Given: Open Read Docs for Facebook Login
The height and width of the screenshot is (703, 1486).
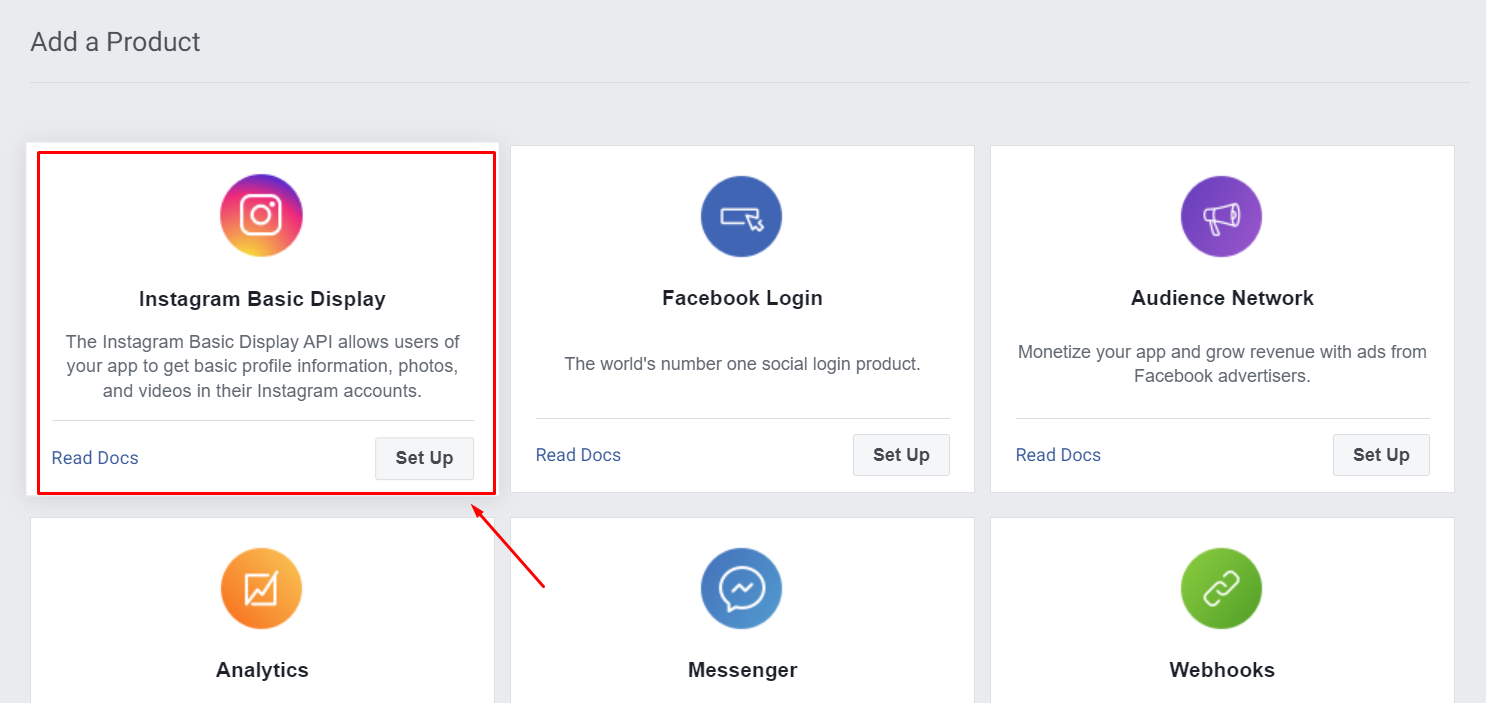Looking at the screenshot, I should click(578, 455).
